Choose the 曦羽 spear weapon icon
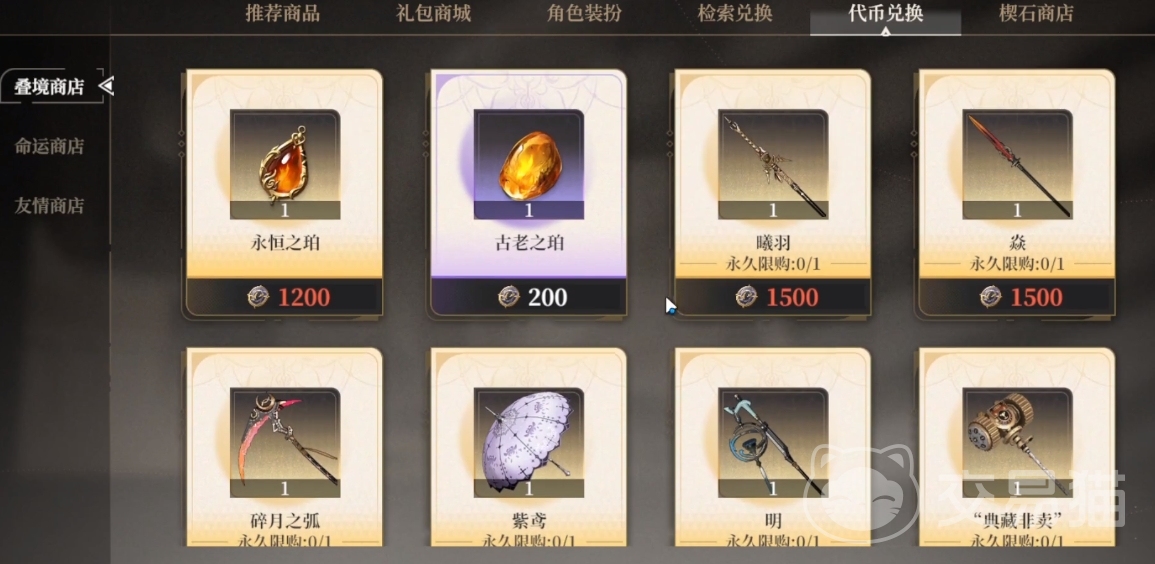This screenshot has height=564, width=1155. click(773, 163)
